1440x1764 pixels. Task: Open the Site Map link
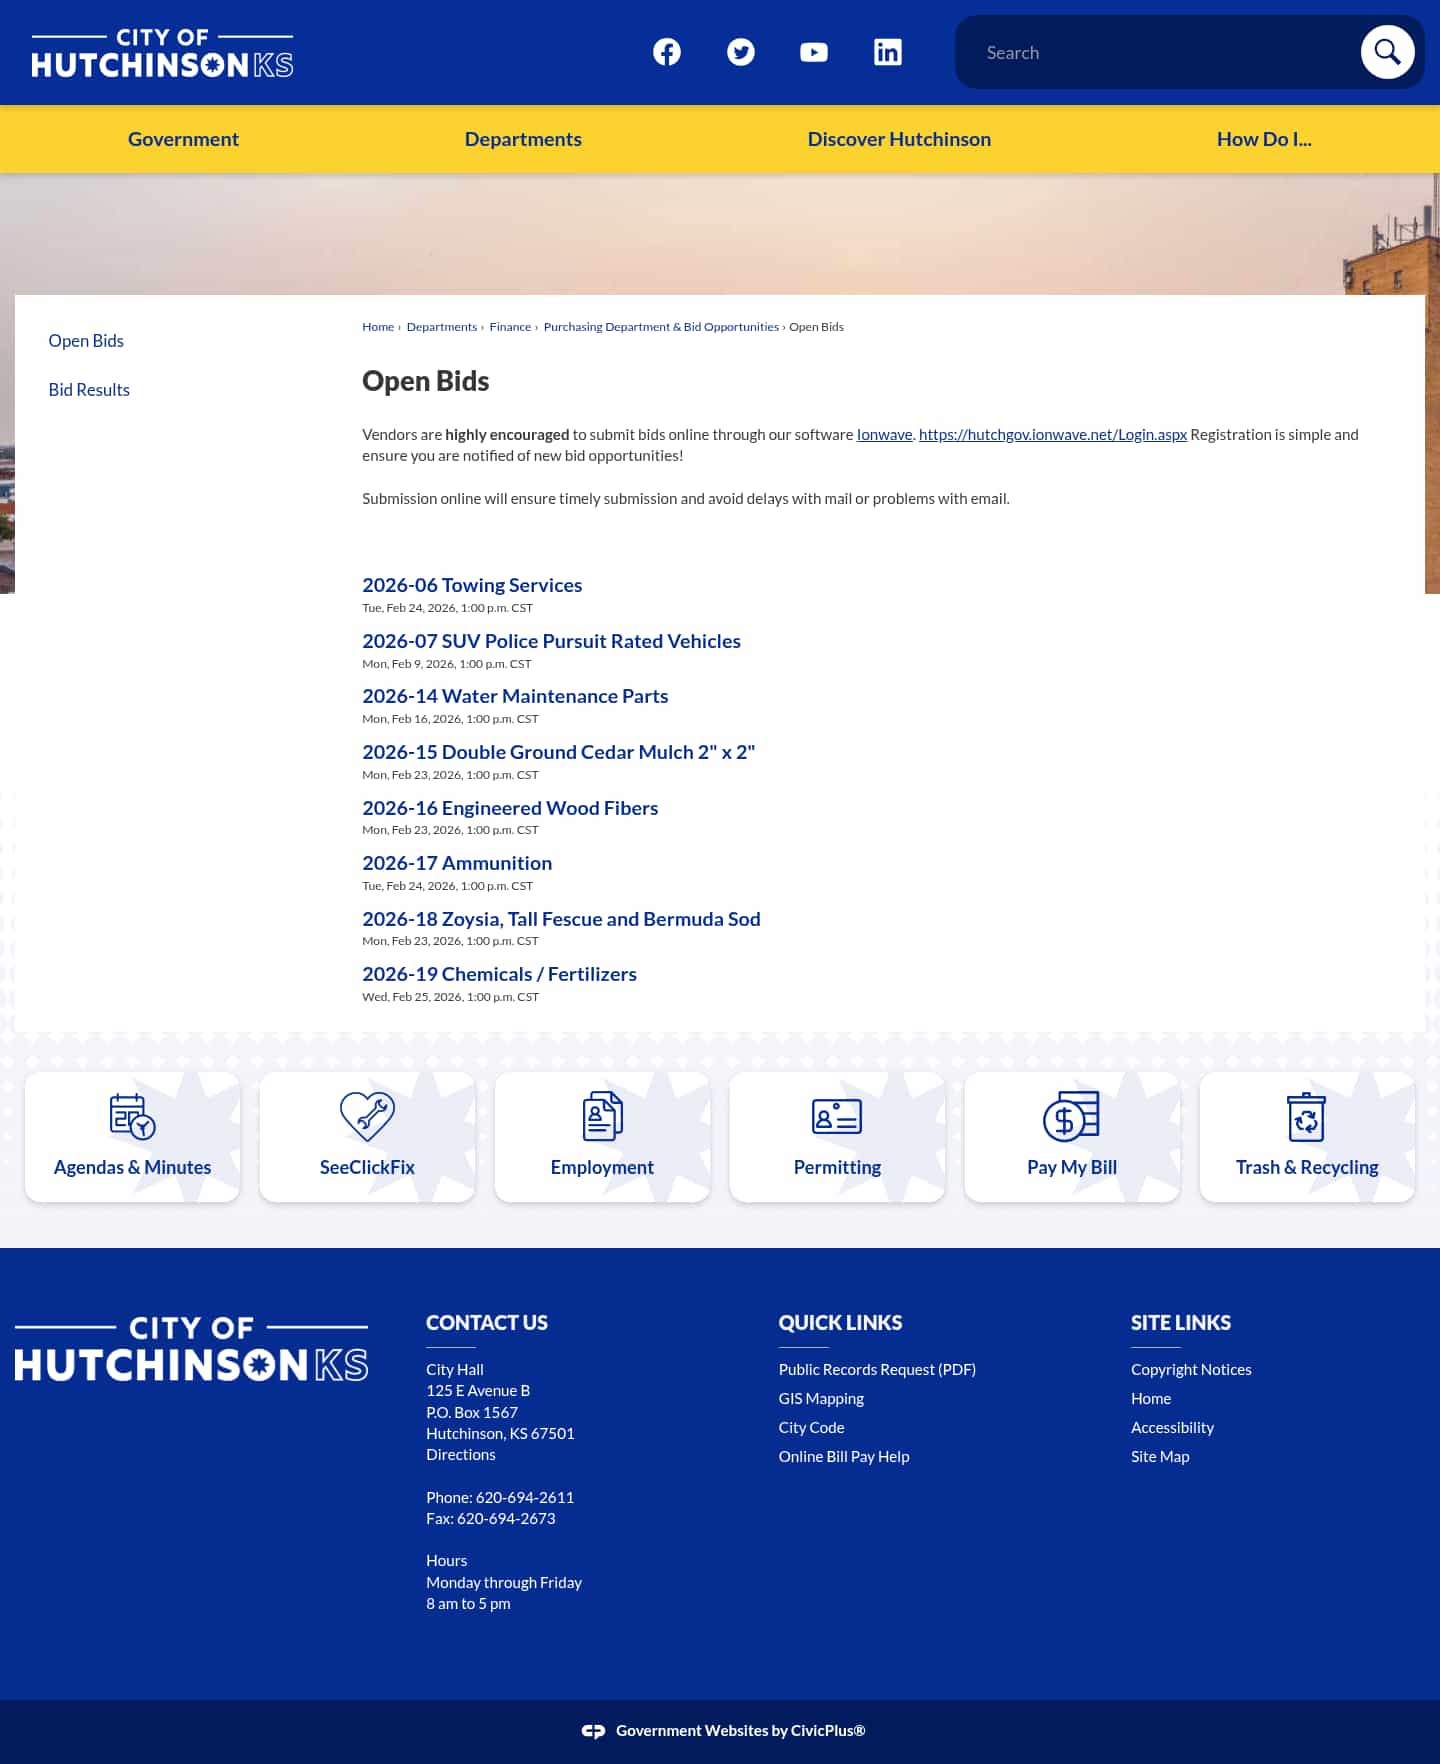(1160, 1457)
